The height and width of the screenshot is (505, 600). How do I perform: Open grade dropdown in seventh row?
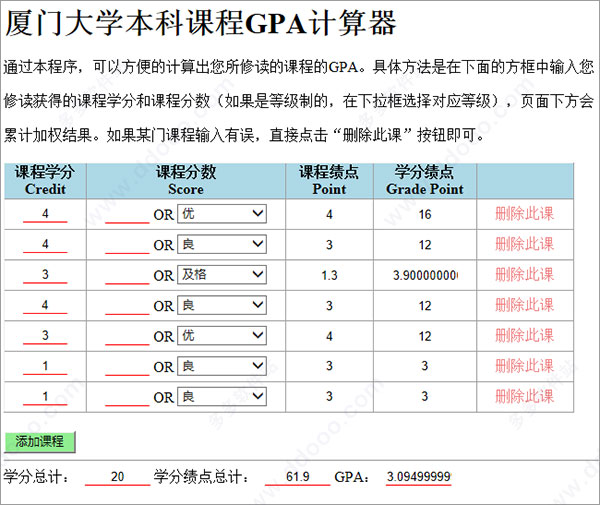point(222,397)
